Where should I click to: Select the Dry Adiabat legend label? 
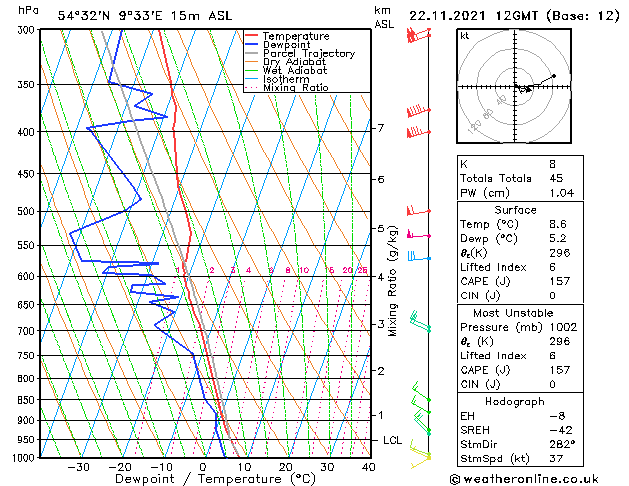pyautogui.click(x=294, y=62)
